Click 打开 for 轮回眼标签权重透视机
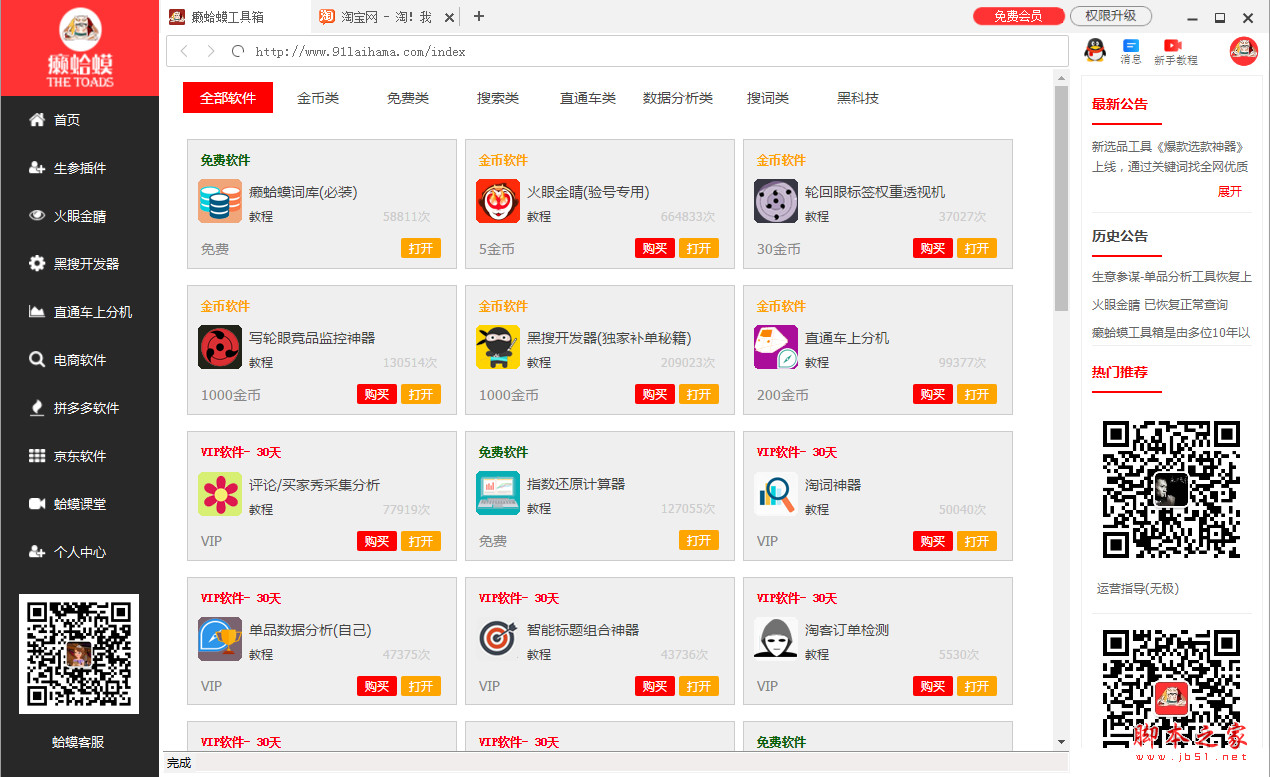Screen dimensions: 1270x777 pos(977,248)
